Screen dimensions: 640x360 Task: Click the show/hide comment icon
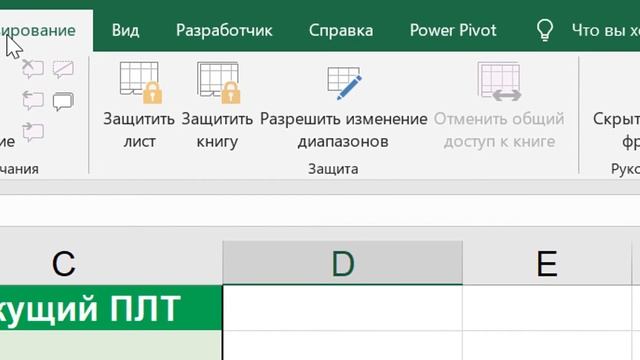point(63,69)
